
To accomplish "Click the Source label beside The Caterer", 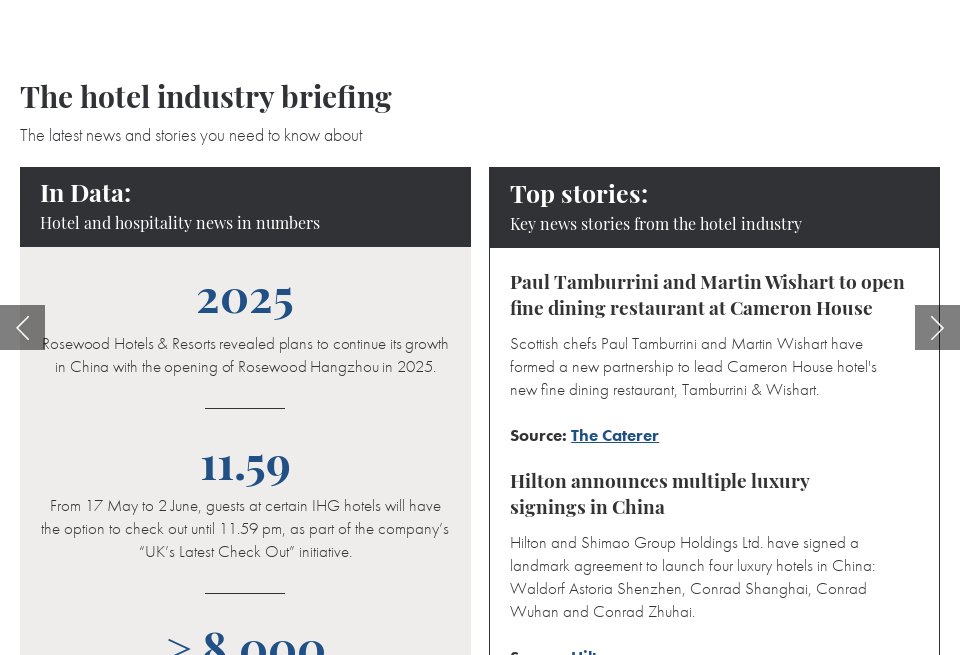I will tap(537, 435).
